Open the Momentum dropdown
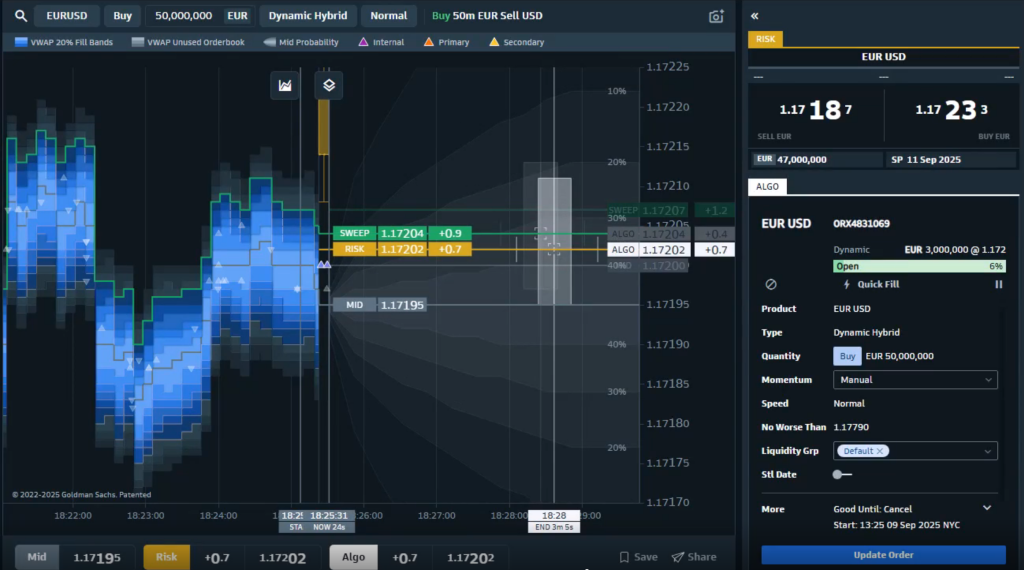The width and height of the screenshot is (1024, 570). click(x=914, y=380)
